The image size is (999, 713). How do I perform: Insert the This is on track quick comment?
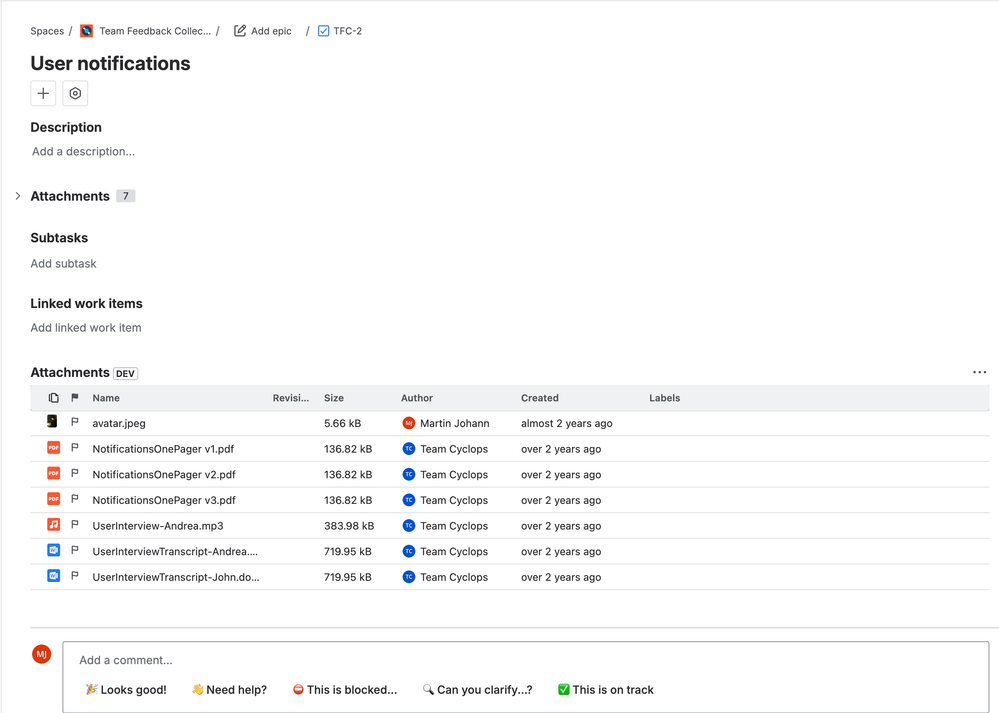pyautogui.click(x=606, y=689)
